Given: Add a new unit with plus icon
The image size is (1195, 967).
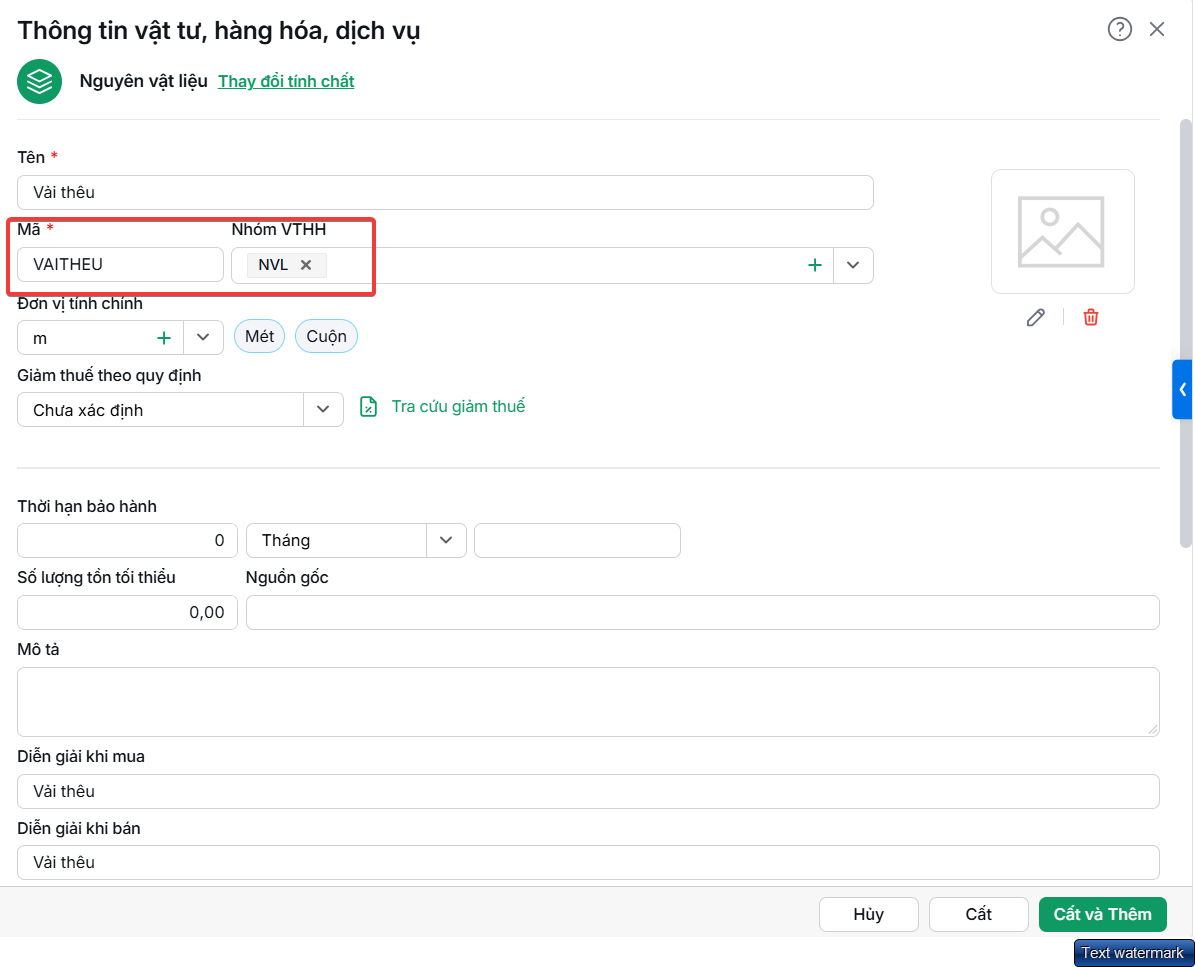Looking at the screenshot, I should [x=164, y=338].
